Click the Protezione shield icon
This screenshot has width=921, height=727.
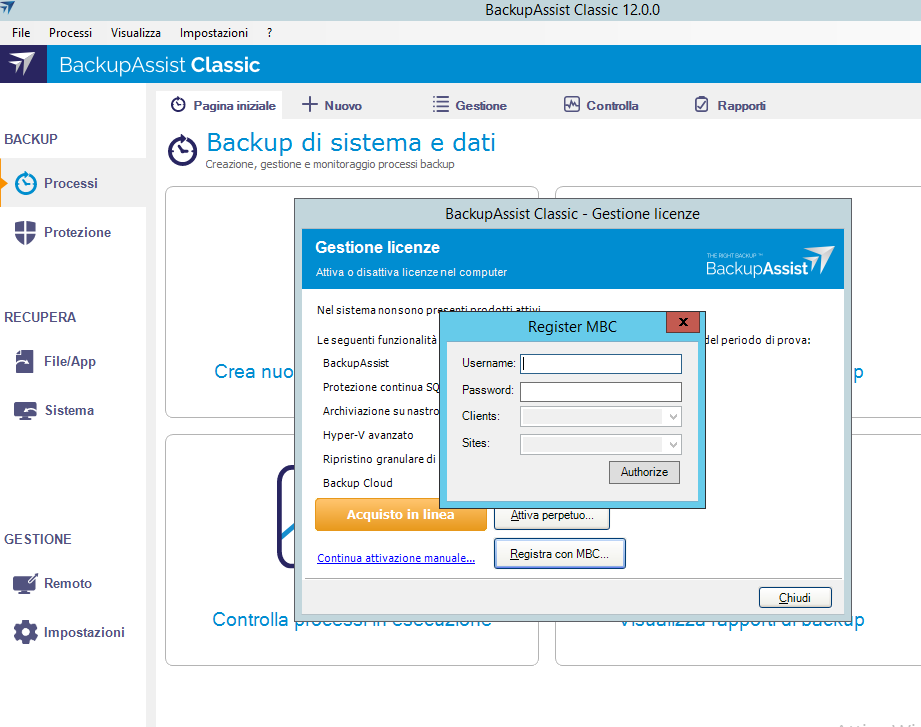point(26,232)
